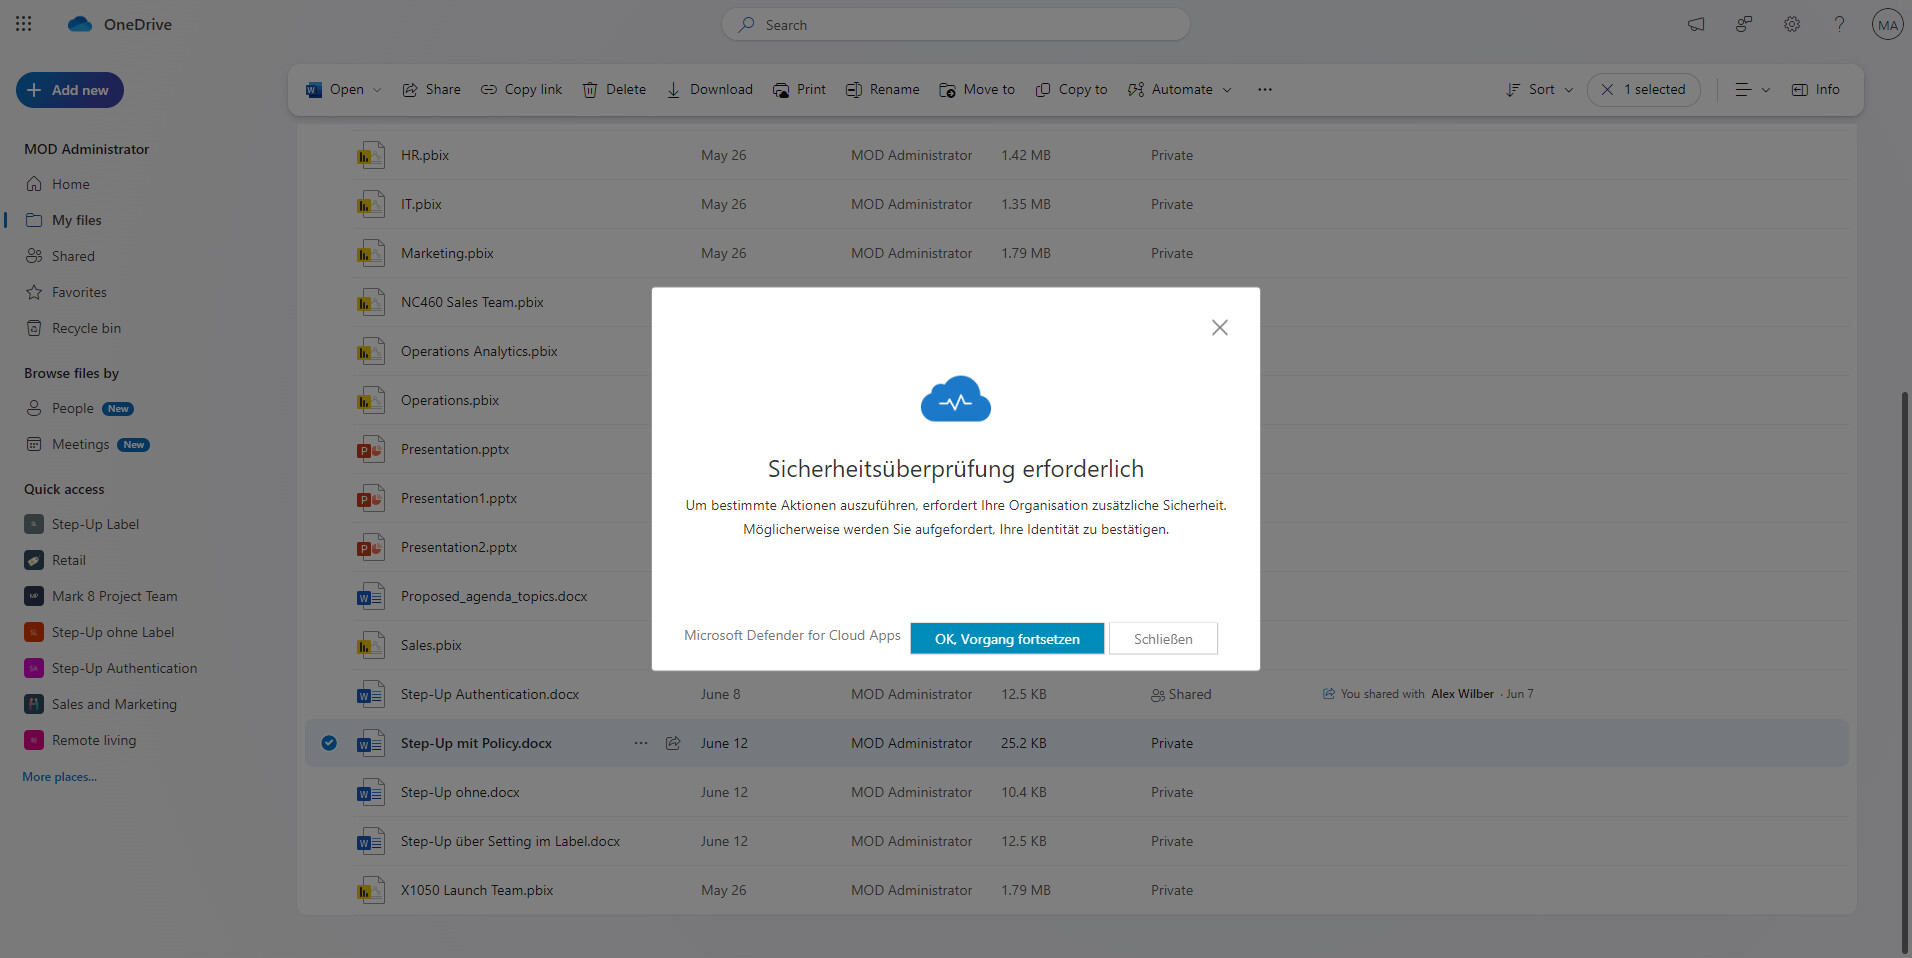Image resolution: width=1912 pixels, height=958 pixels.
Task: Open IT.pbix file name
Action: 421,204
